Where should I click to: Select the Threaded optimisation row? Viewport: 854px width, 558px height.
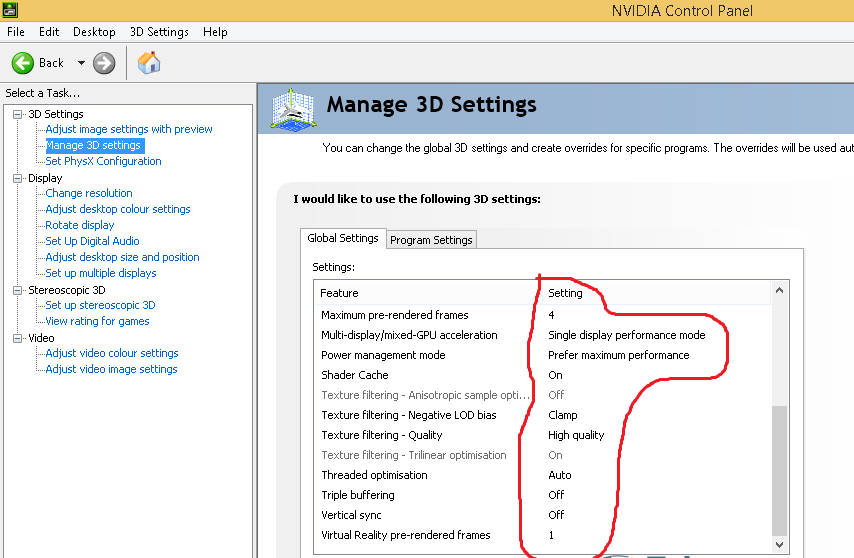tap(542, 475)
